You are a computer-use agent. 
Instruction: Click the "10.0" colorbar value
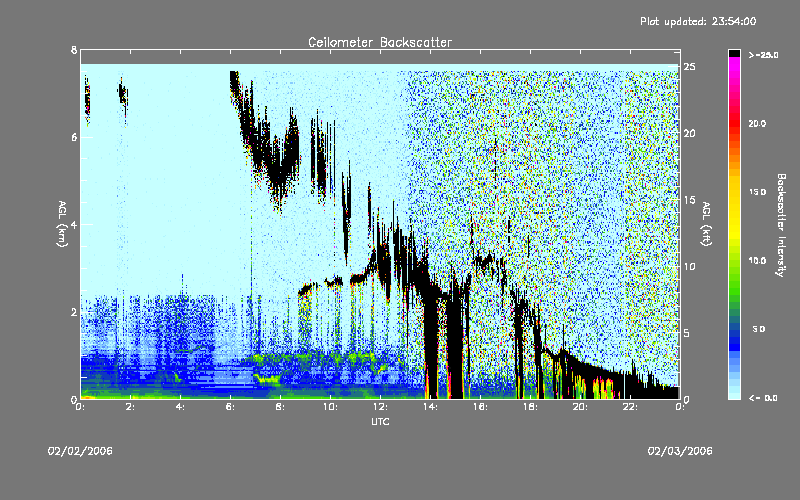[x=757, y=261]
